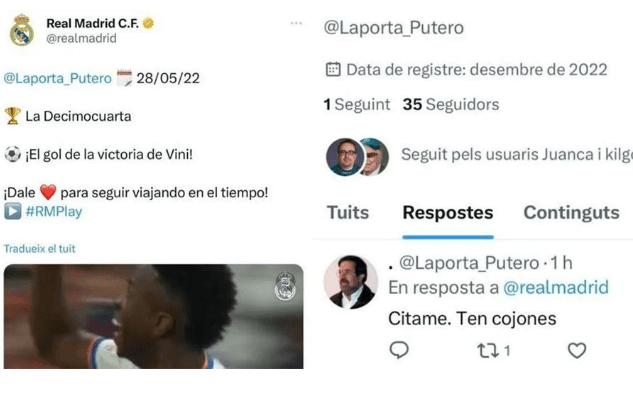633x412 pixels.
Task: Open the @realmadrid mention in reply
Action: click(556, 288)
